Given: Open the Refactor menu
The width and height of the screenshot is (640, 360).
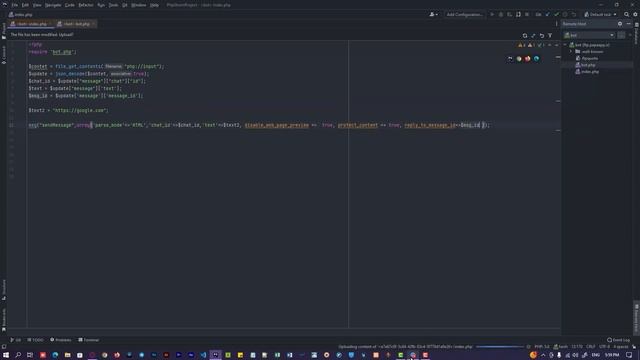Looking at the screenshot, I should [x=86, y=5].
